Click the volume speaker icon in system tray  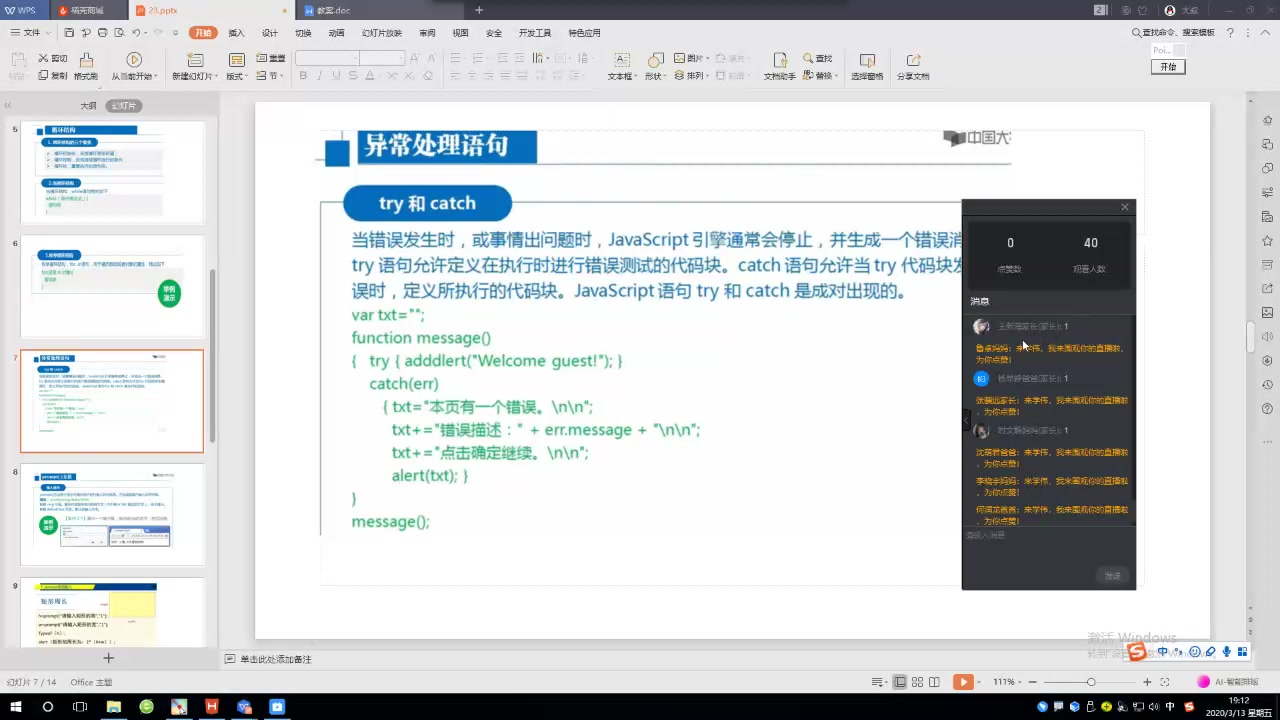(x=1156, y=706)
